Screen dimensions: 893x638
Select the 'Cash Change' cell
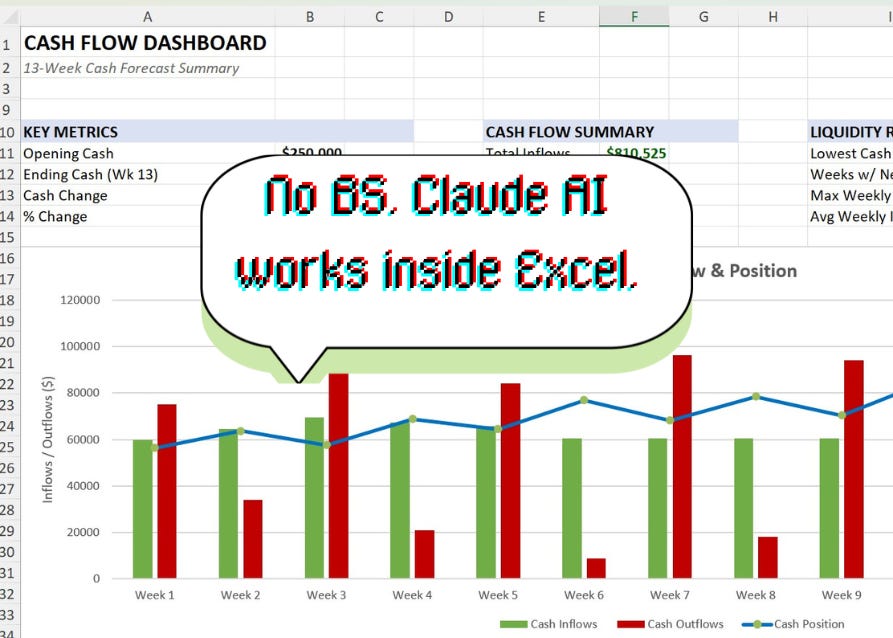point(65,195)
